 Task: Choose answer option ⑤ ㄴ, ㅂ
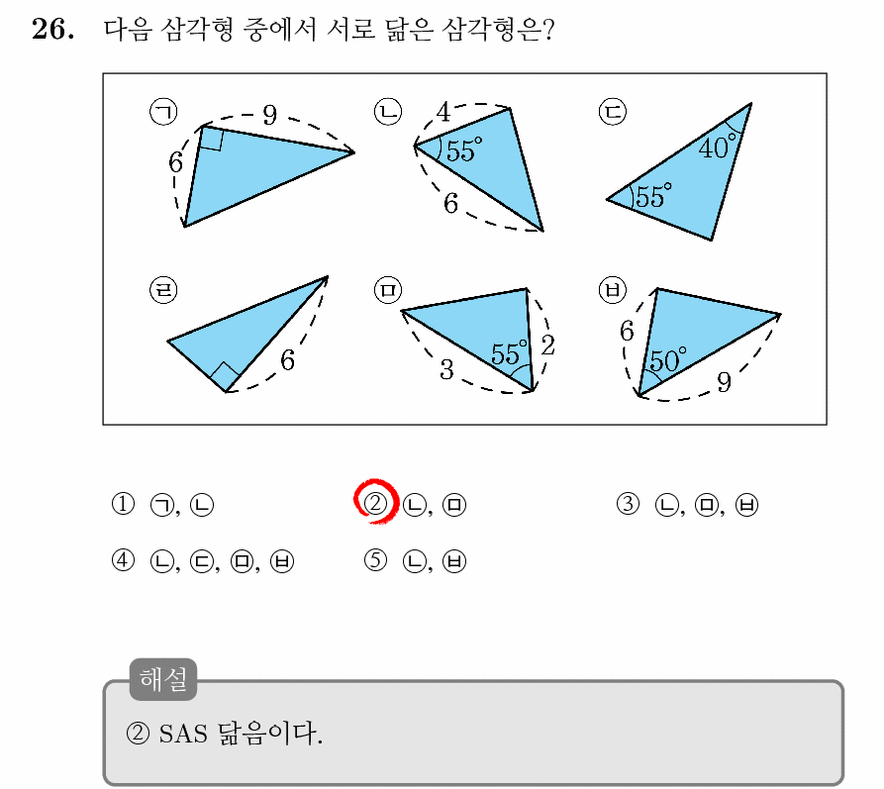[415, 561]
